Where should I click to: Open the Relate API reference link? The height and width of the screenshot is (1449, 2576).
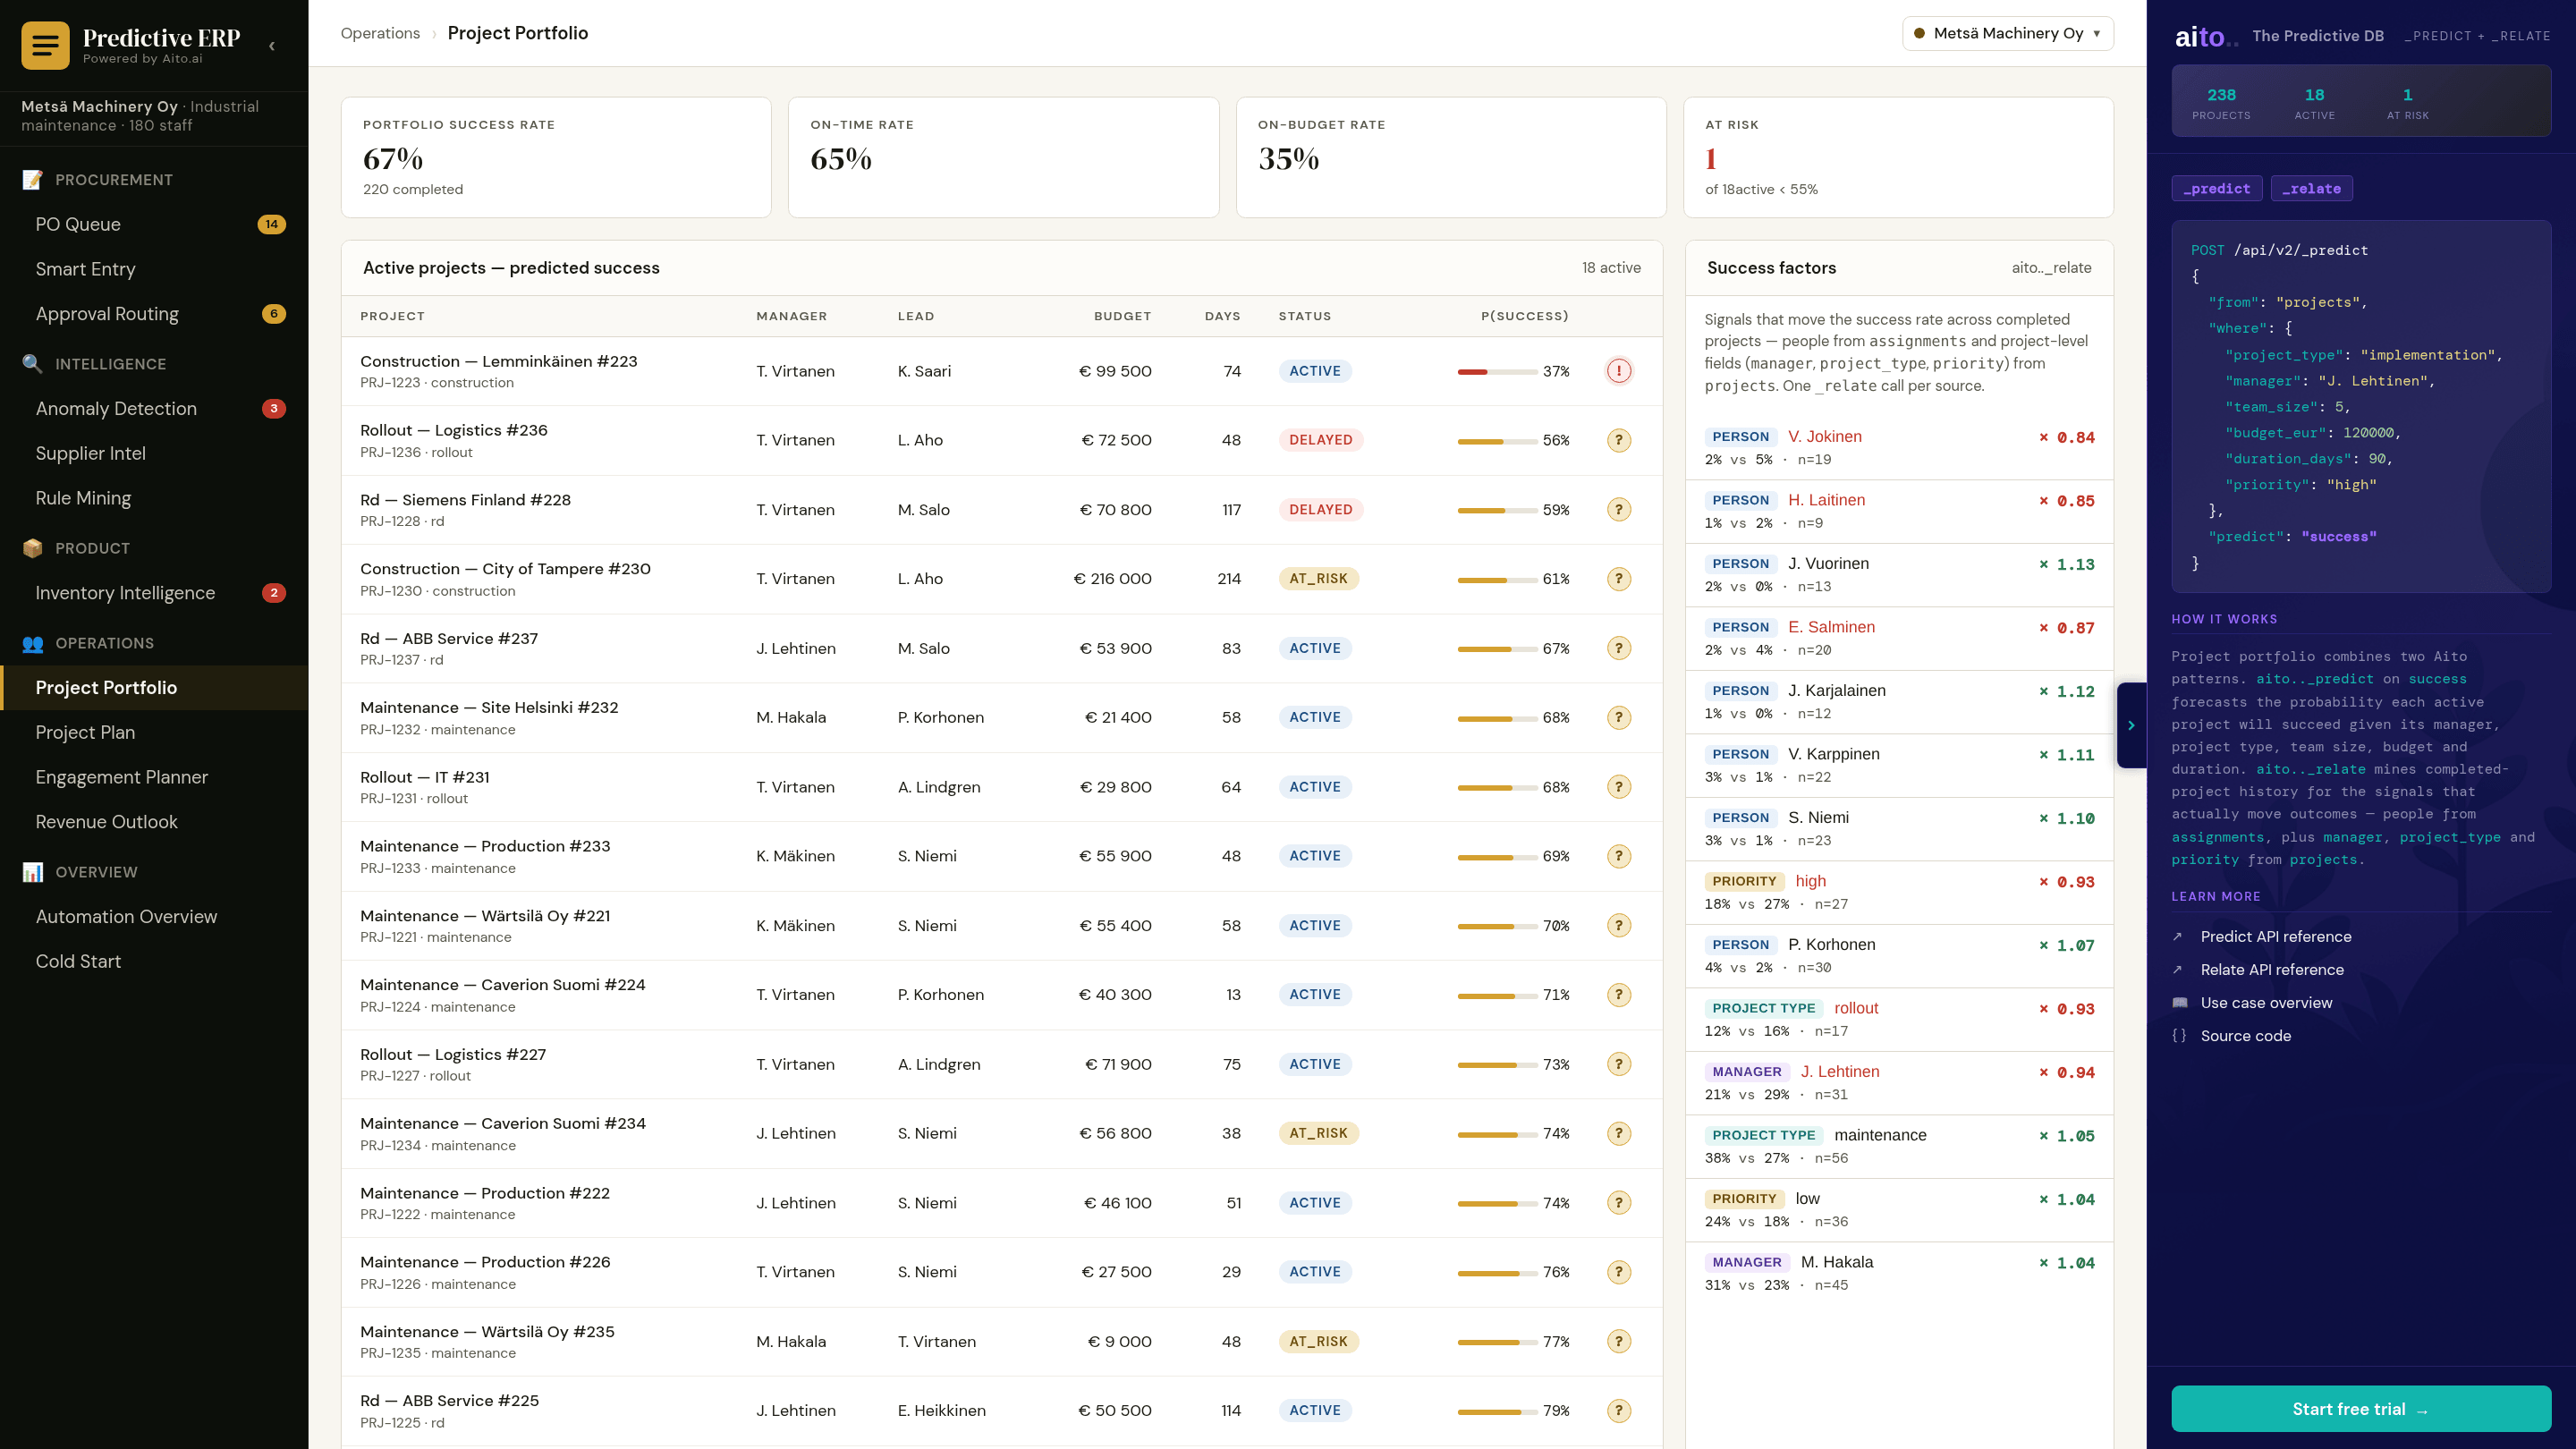coord(2271,969)
